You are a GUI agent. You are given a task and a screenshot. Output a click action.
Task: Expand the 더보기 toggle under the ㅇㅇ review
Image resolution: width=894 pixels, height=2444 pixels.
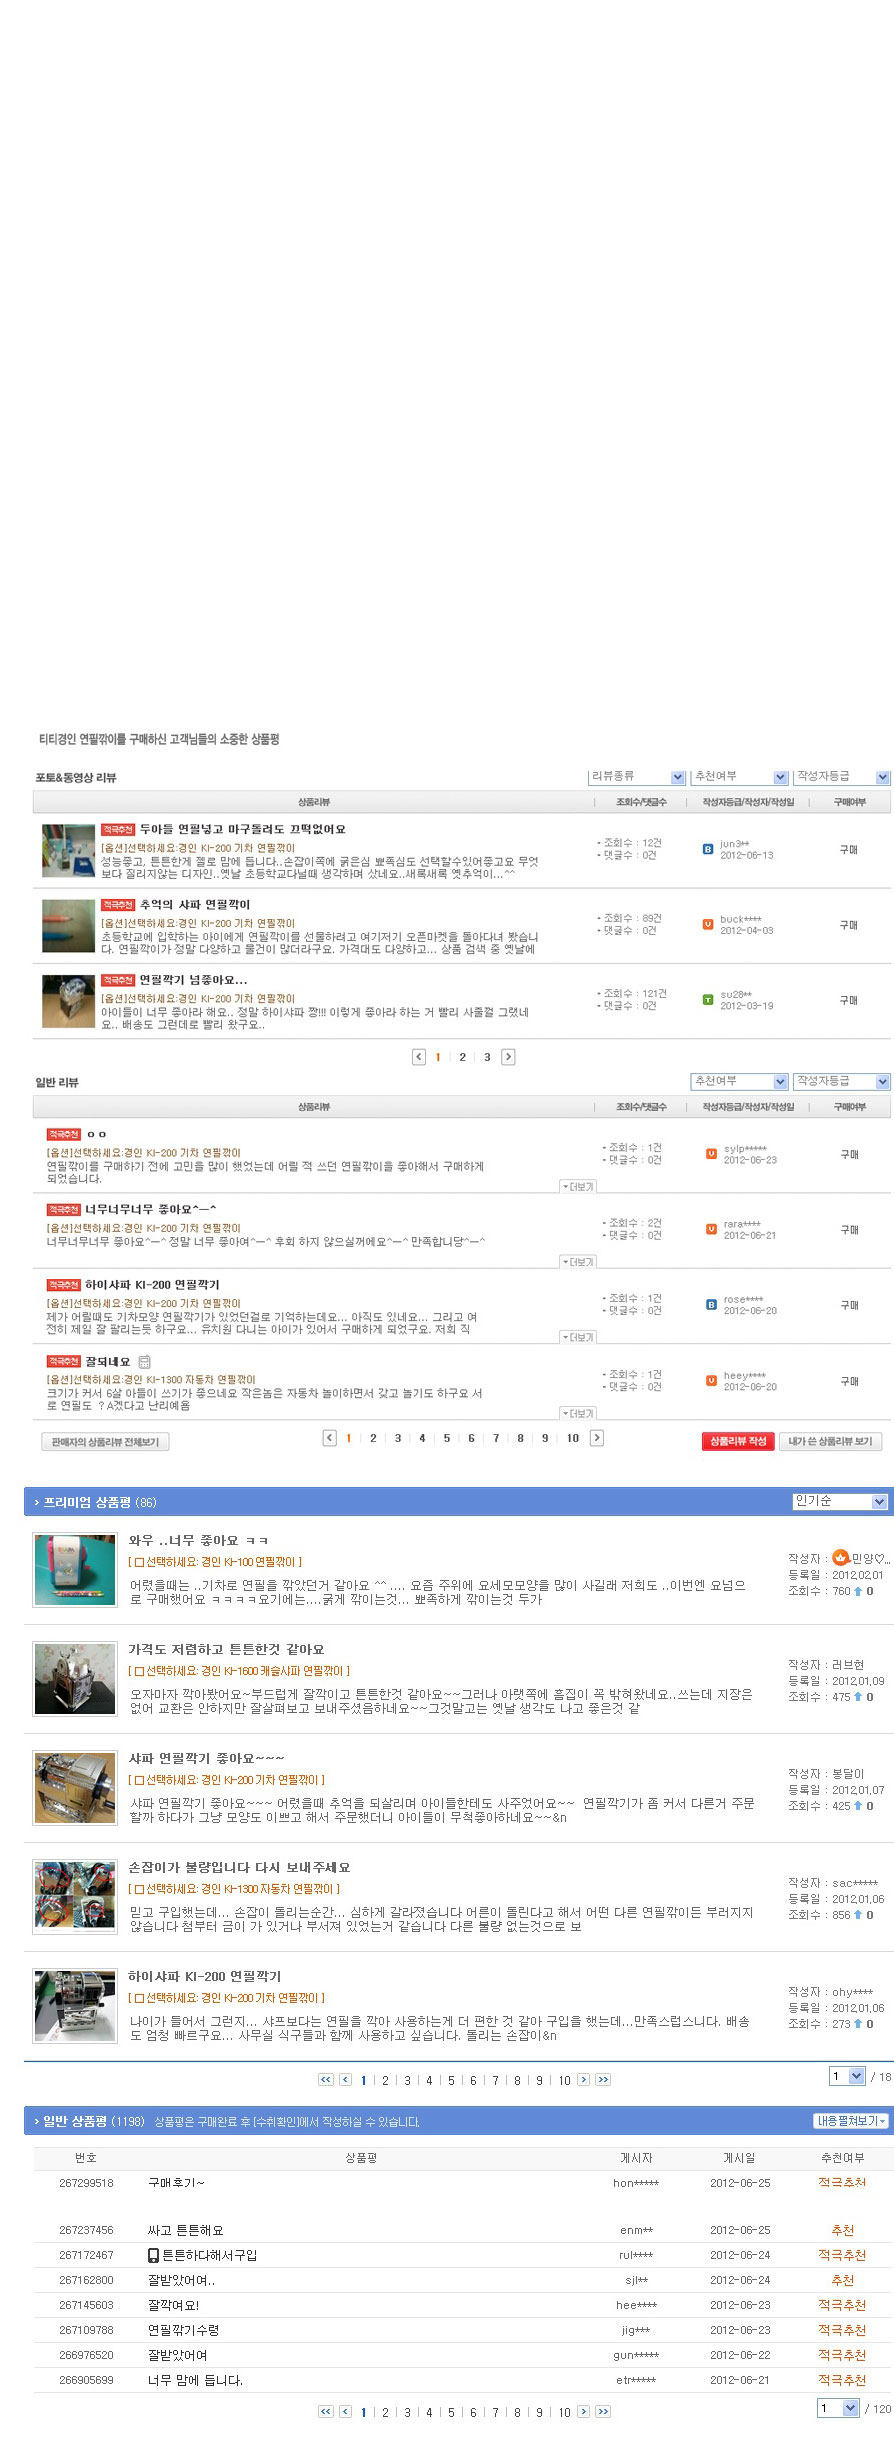[578, 1187]
